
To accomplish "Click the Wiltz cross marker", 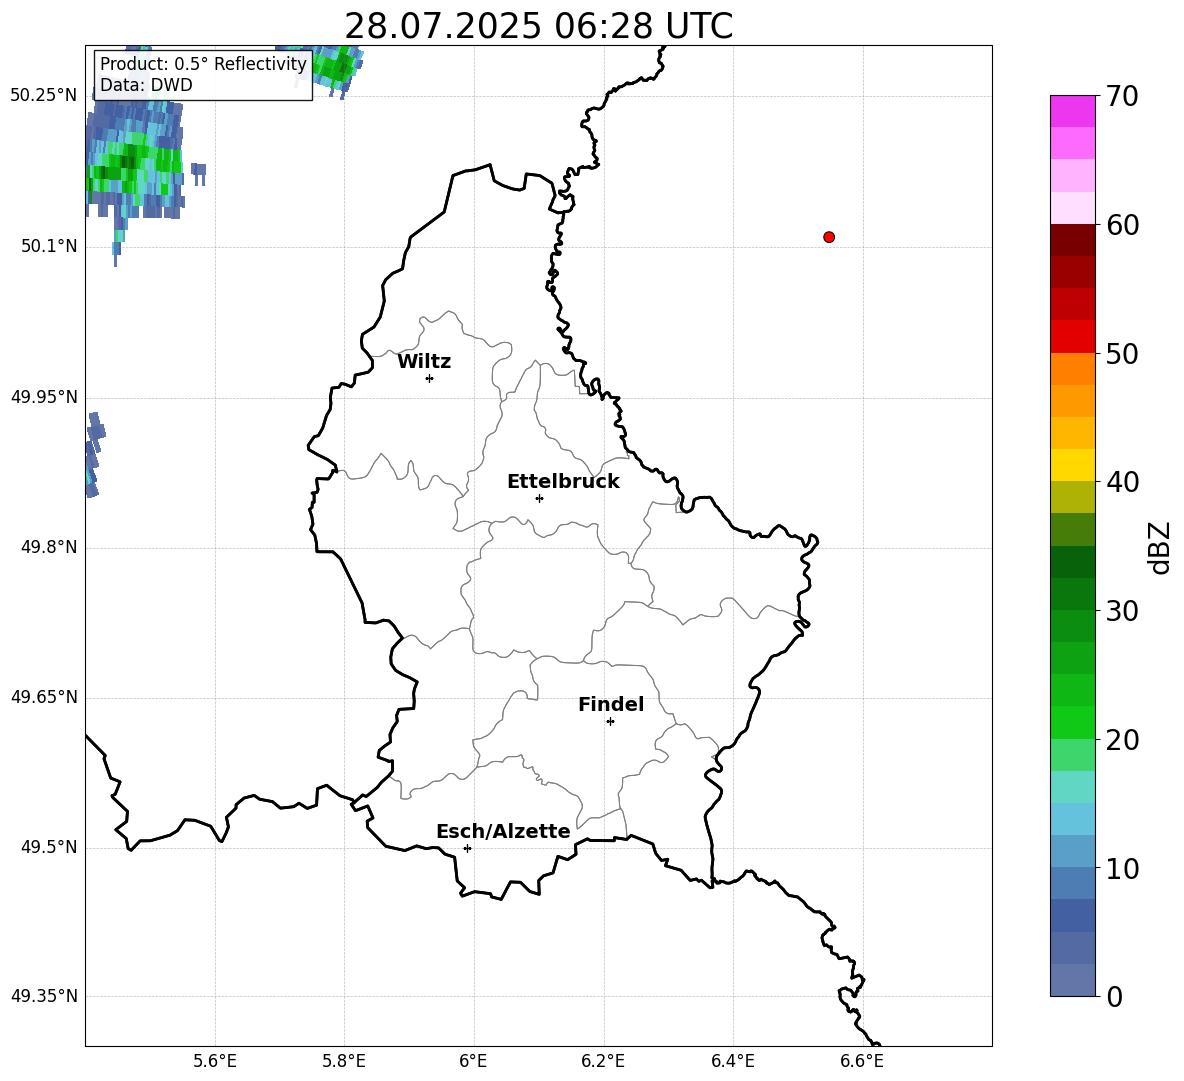I will pyautogui.click(x=430, y=378).
